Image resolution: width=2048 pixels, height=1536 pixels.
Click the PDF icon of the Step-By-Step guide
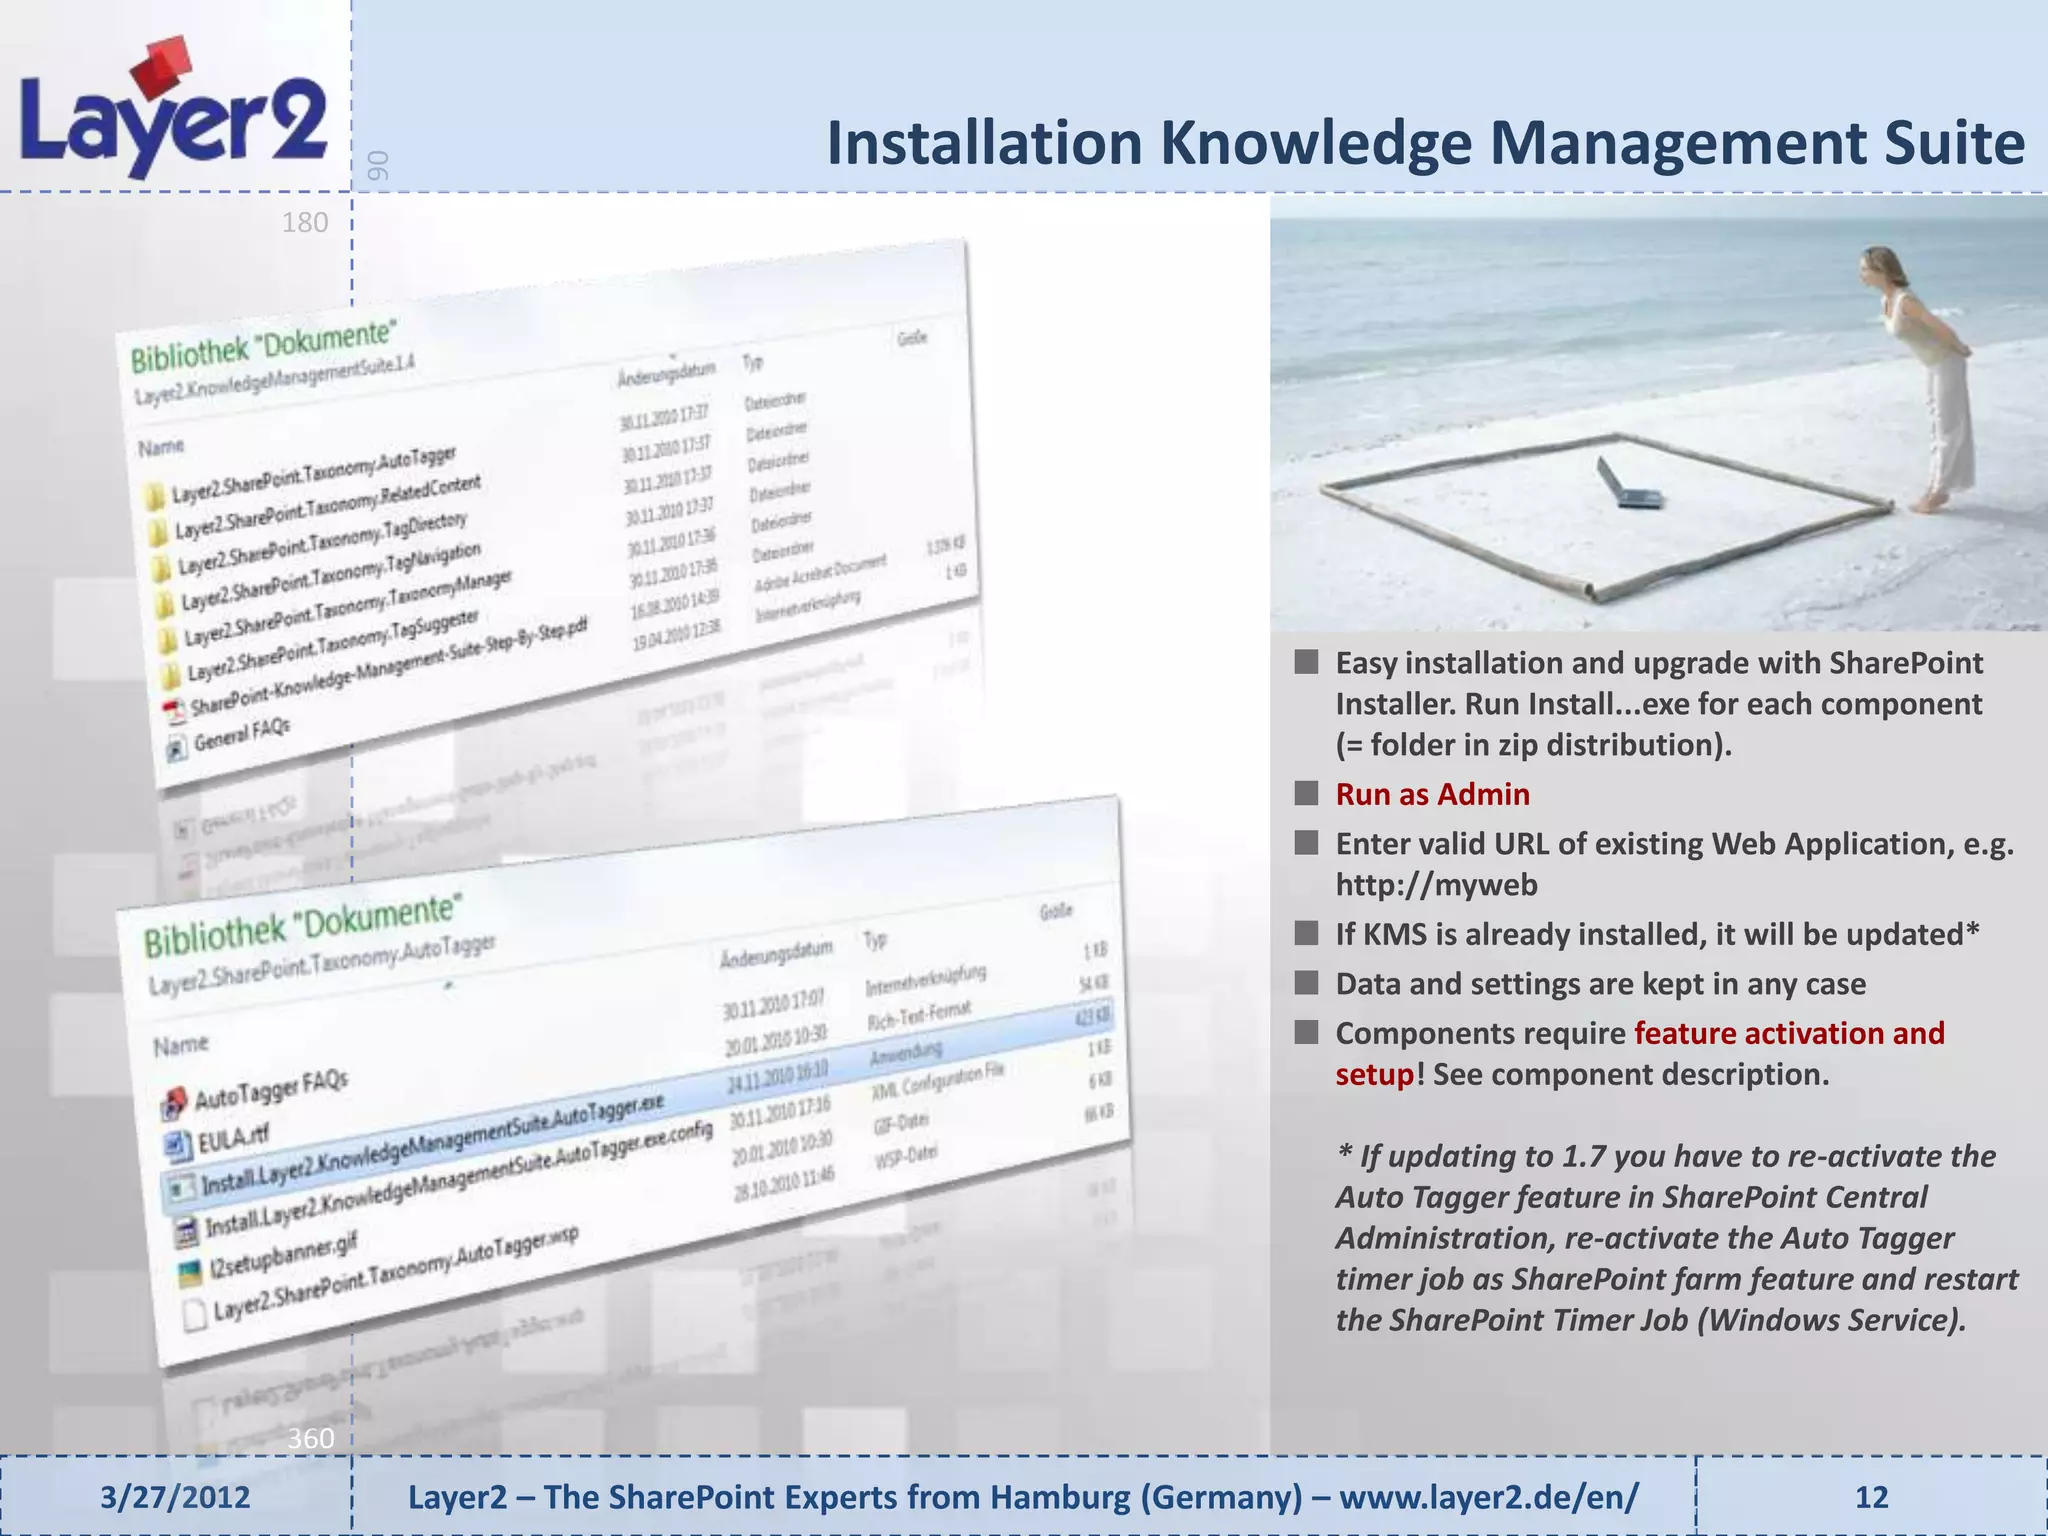[x=175, y=711]
